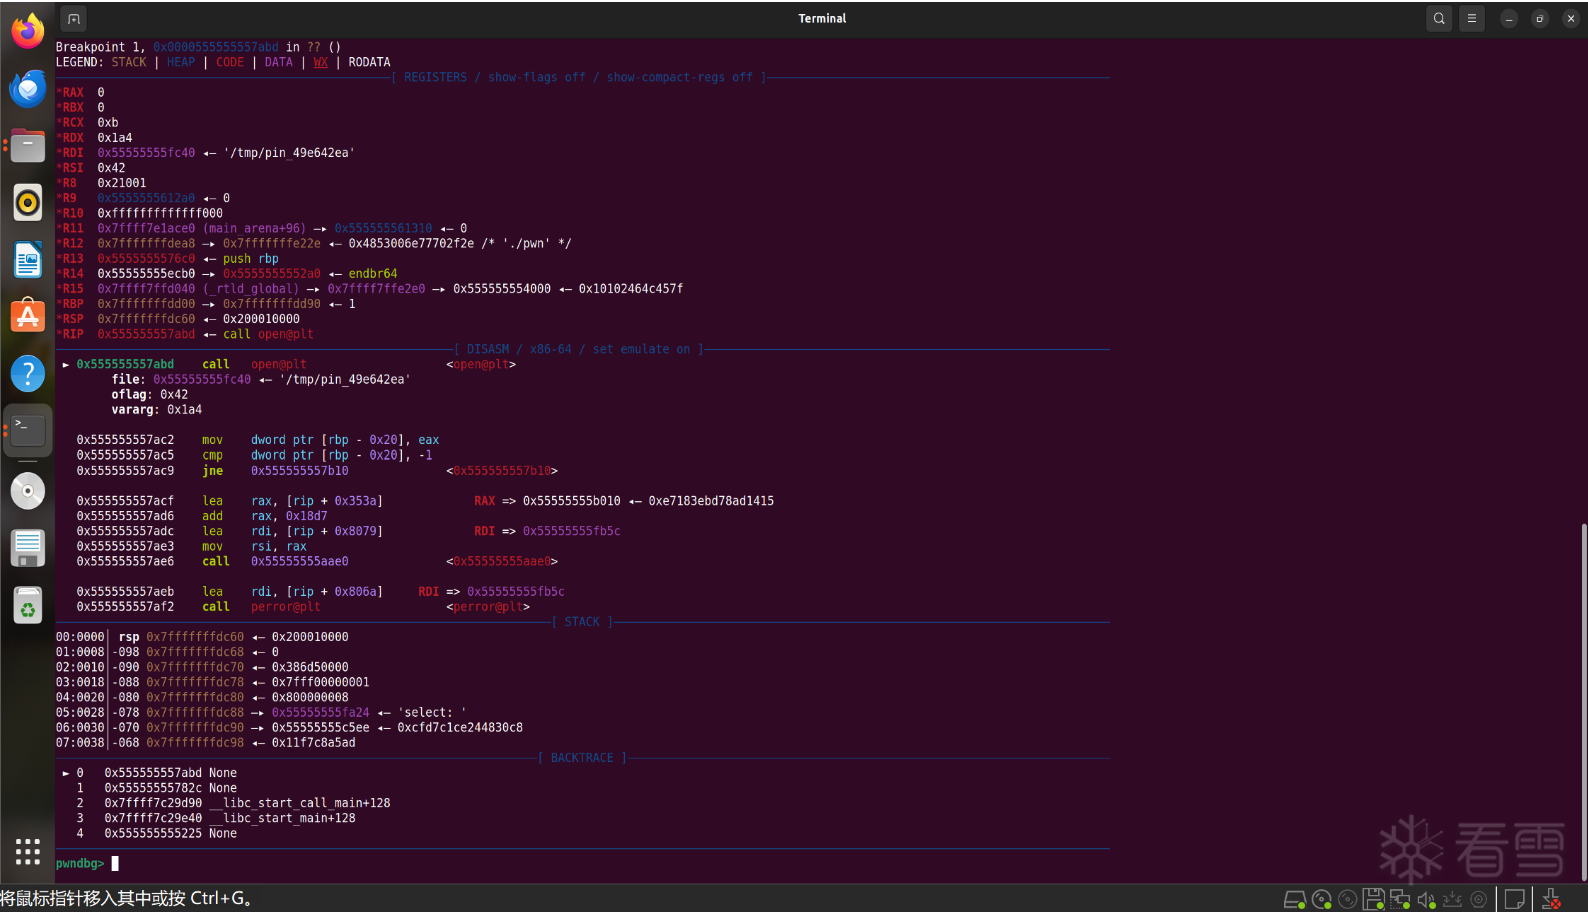The height and width of the screenshot is (912, 1588).
Task: Toggle the VM sound device icon
Action: click(1426, 900)
